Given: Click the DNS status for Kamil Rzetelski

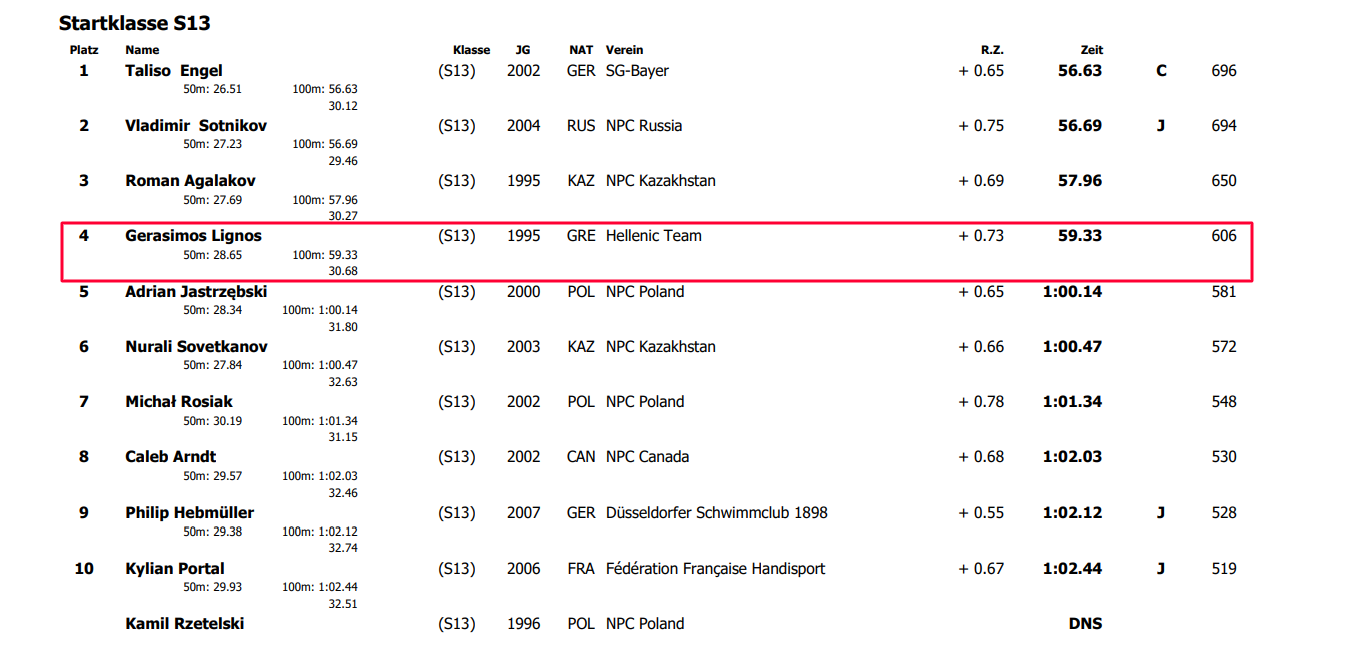Looking at the screenshot, I should pyautogui.click(x=1086, y=624).
